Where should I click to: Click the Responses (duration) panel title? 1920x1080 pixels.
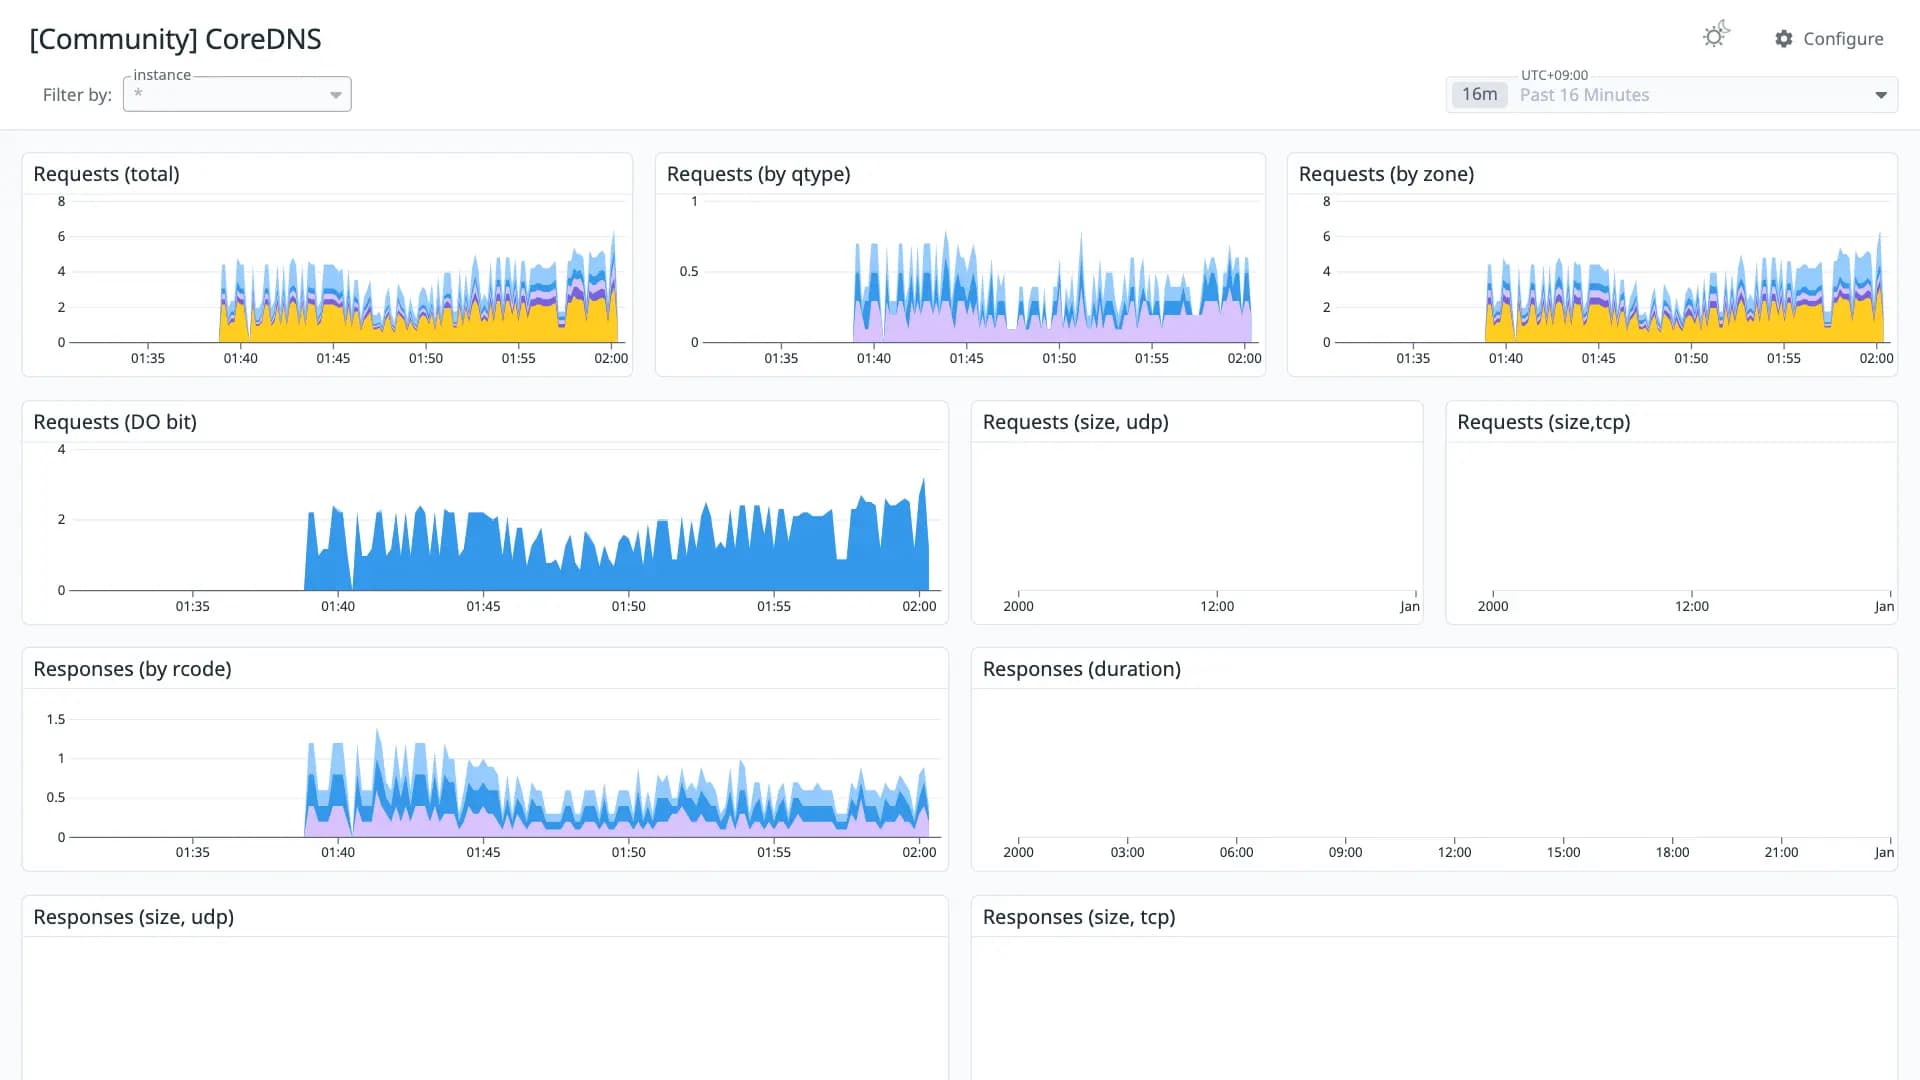1081,669
